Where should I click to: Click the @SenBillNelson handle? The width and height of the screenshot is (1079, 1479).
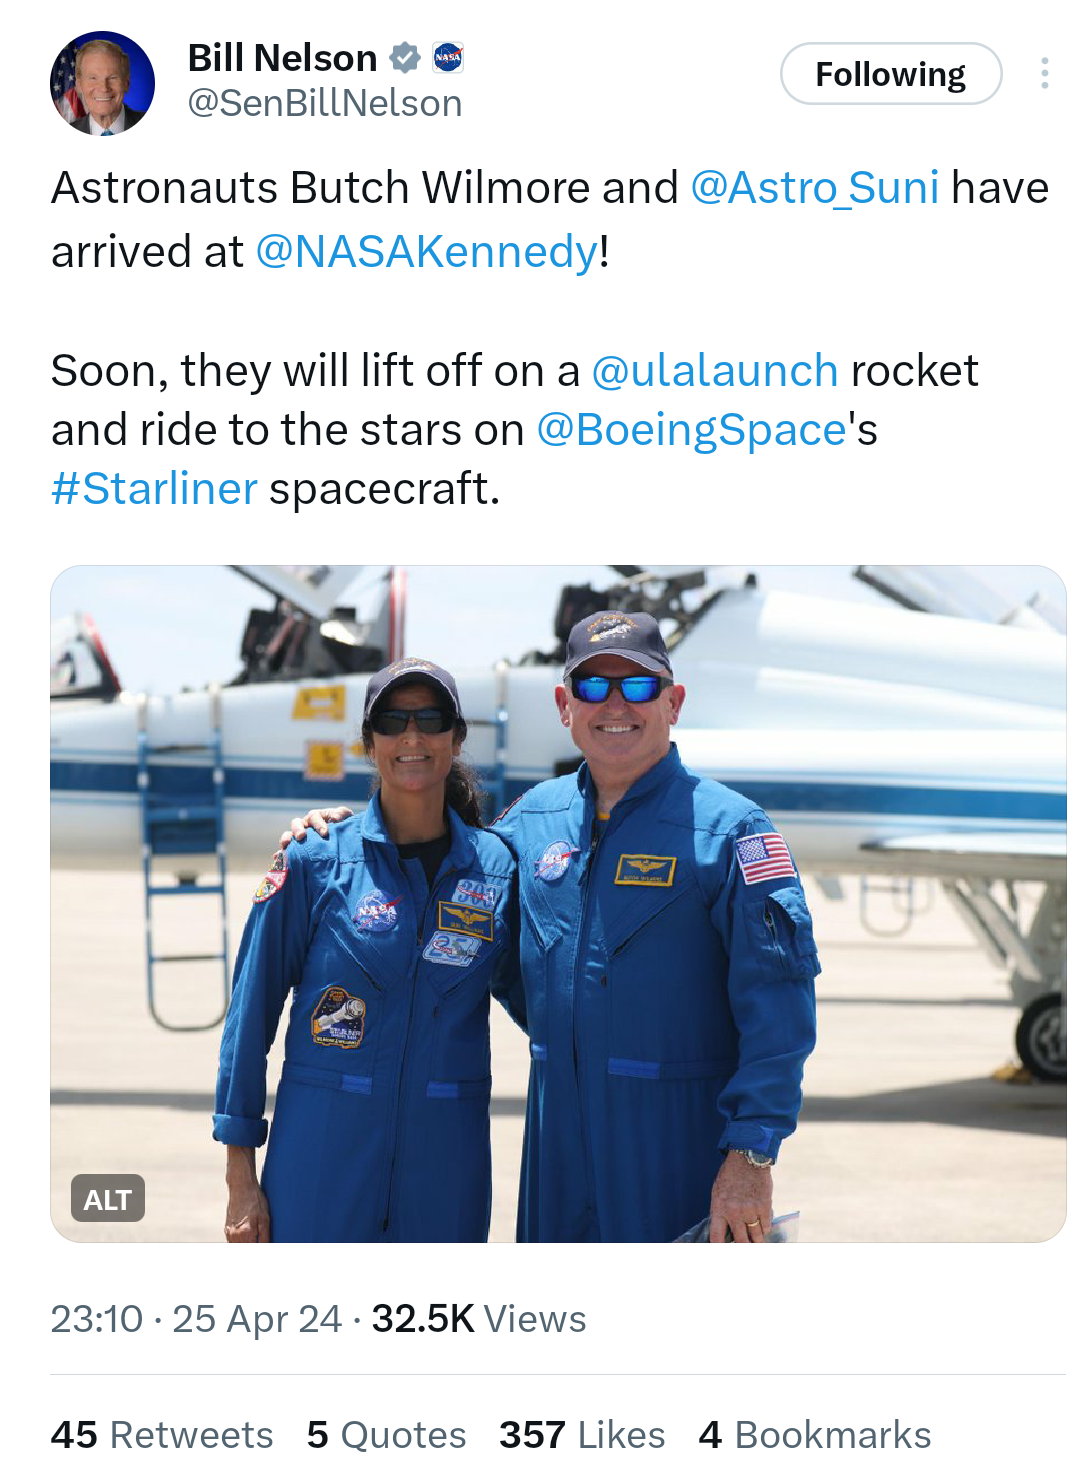pos(325,103)
